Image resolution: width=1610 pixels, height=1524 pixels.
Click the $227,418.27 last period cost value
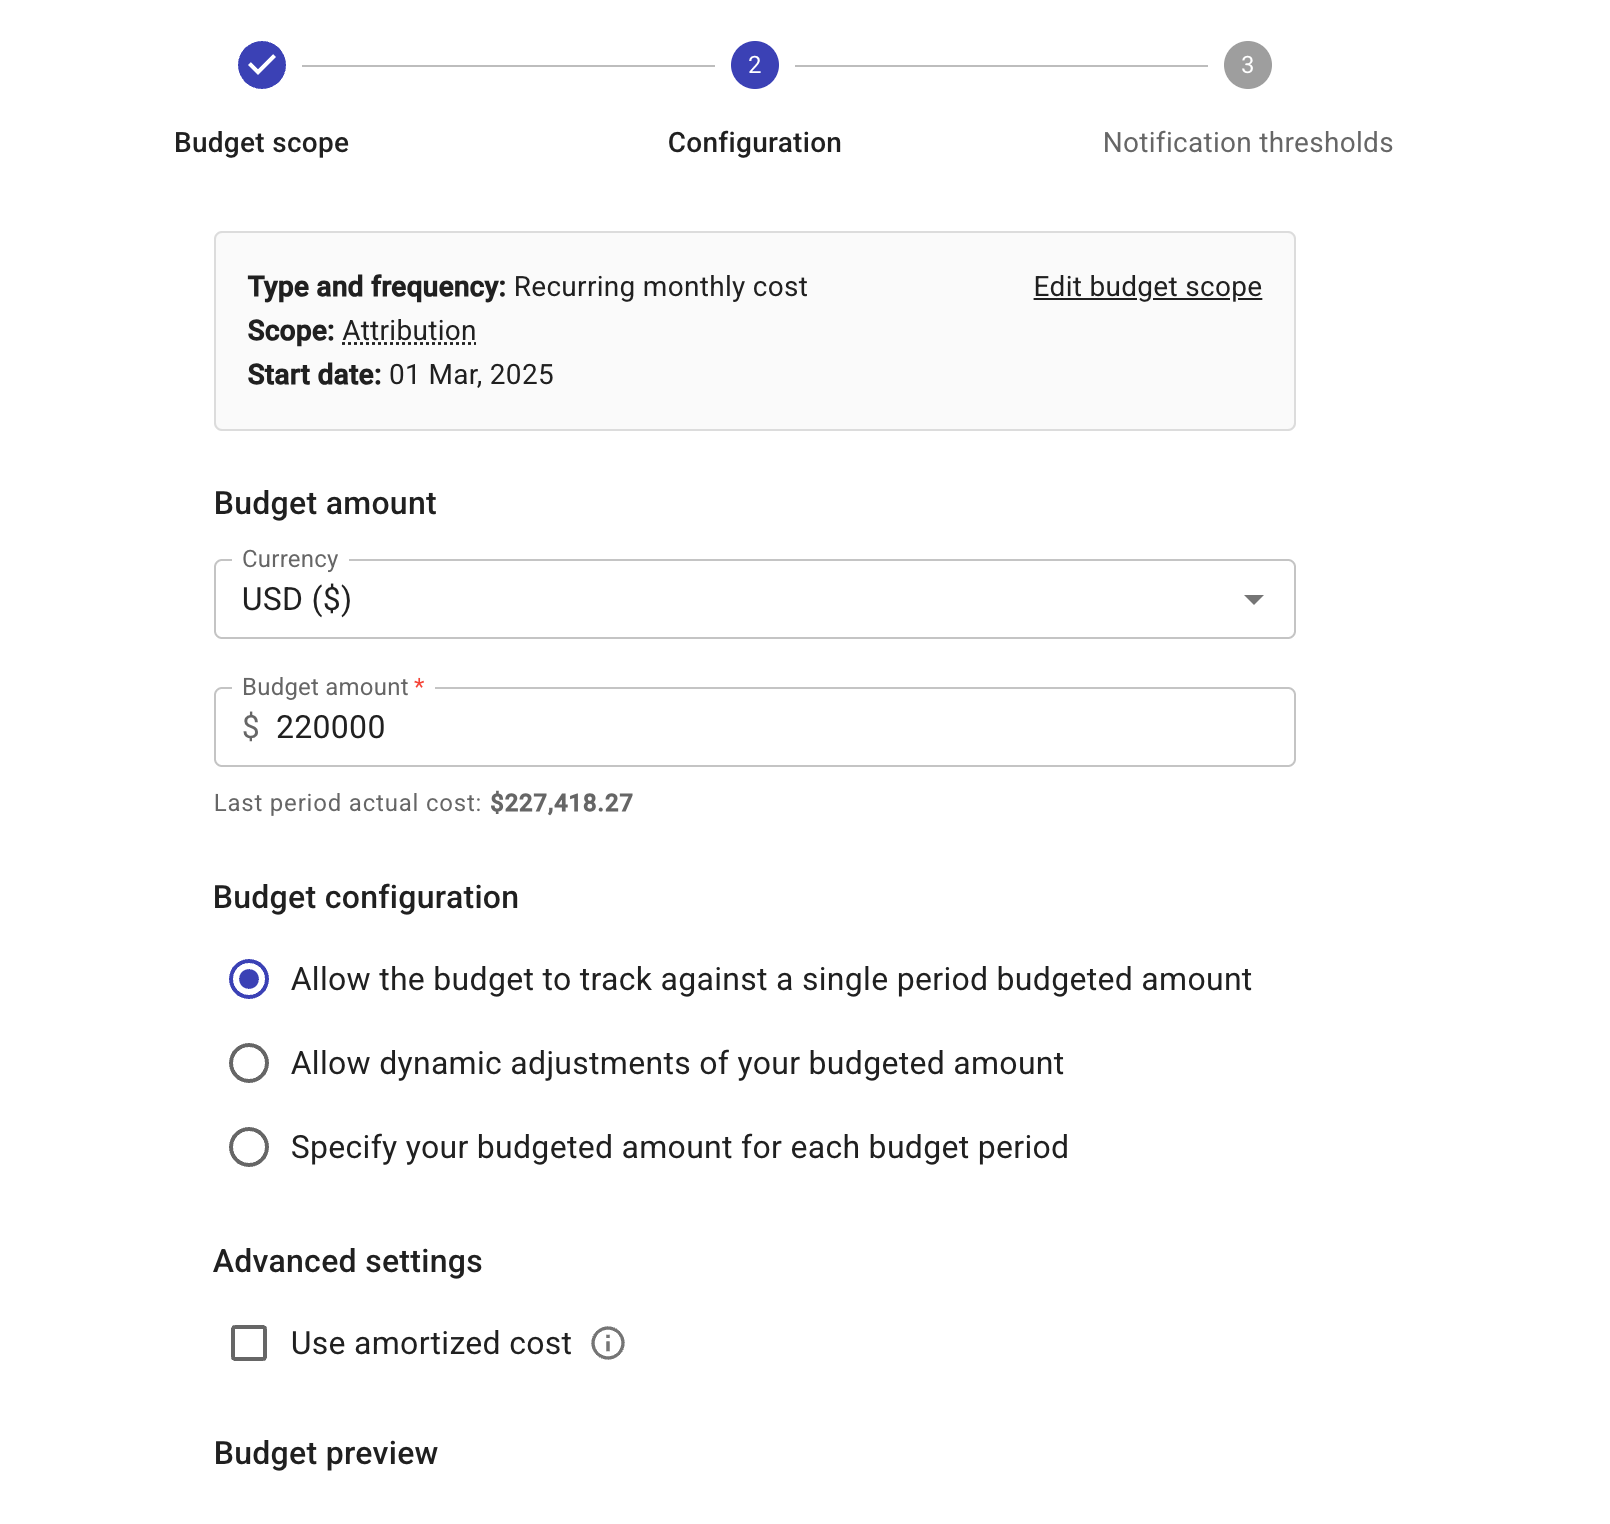tap(561, 803)
